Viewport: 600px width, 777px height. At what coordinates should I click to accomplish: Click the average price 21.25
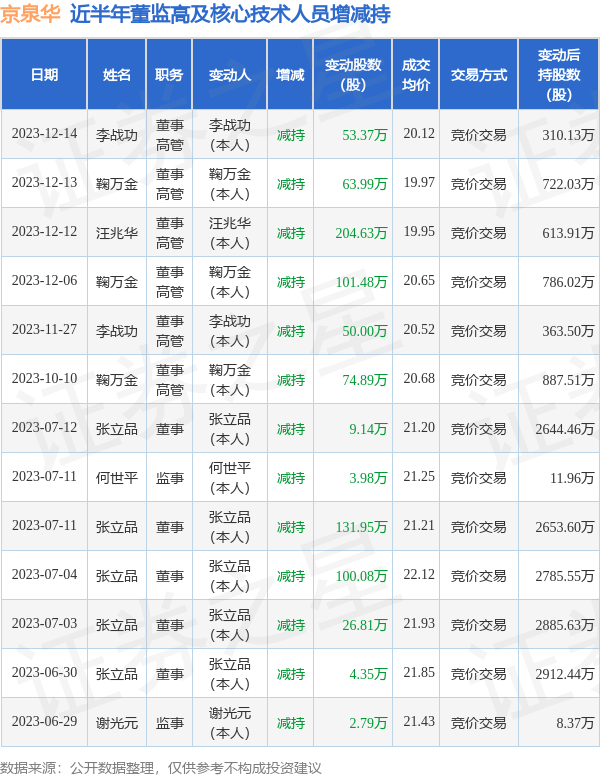pos(419,477)
